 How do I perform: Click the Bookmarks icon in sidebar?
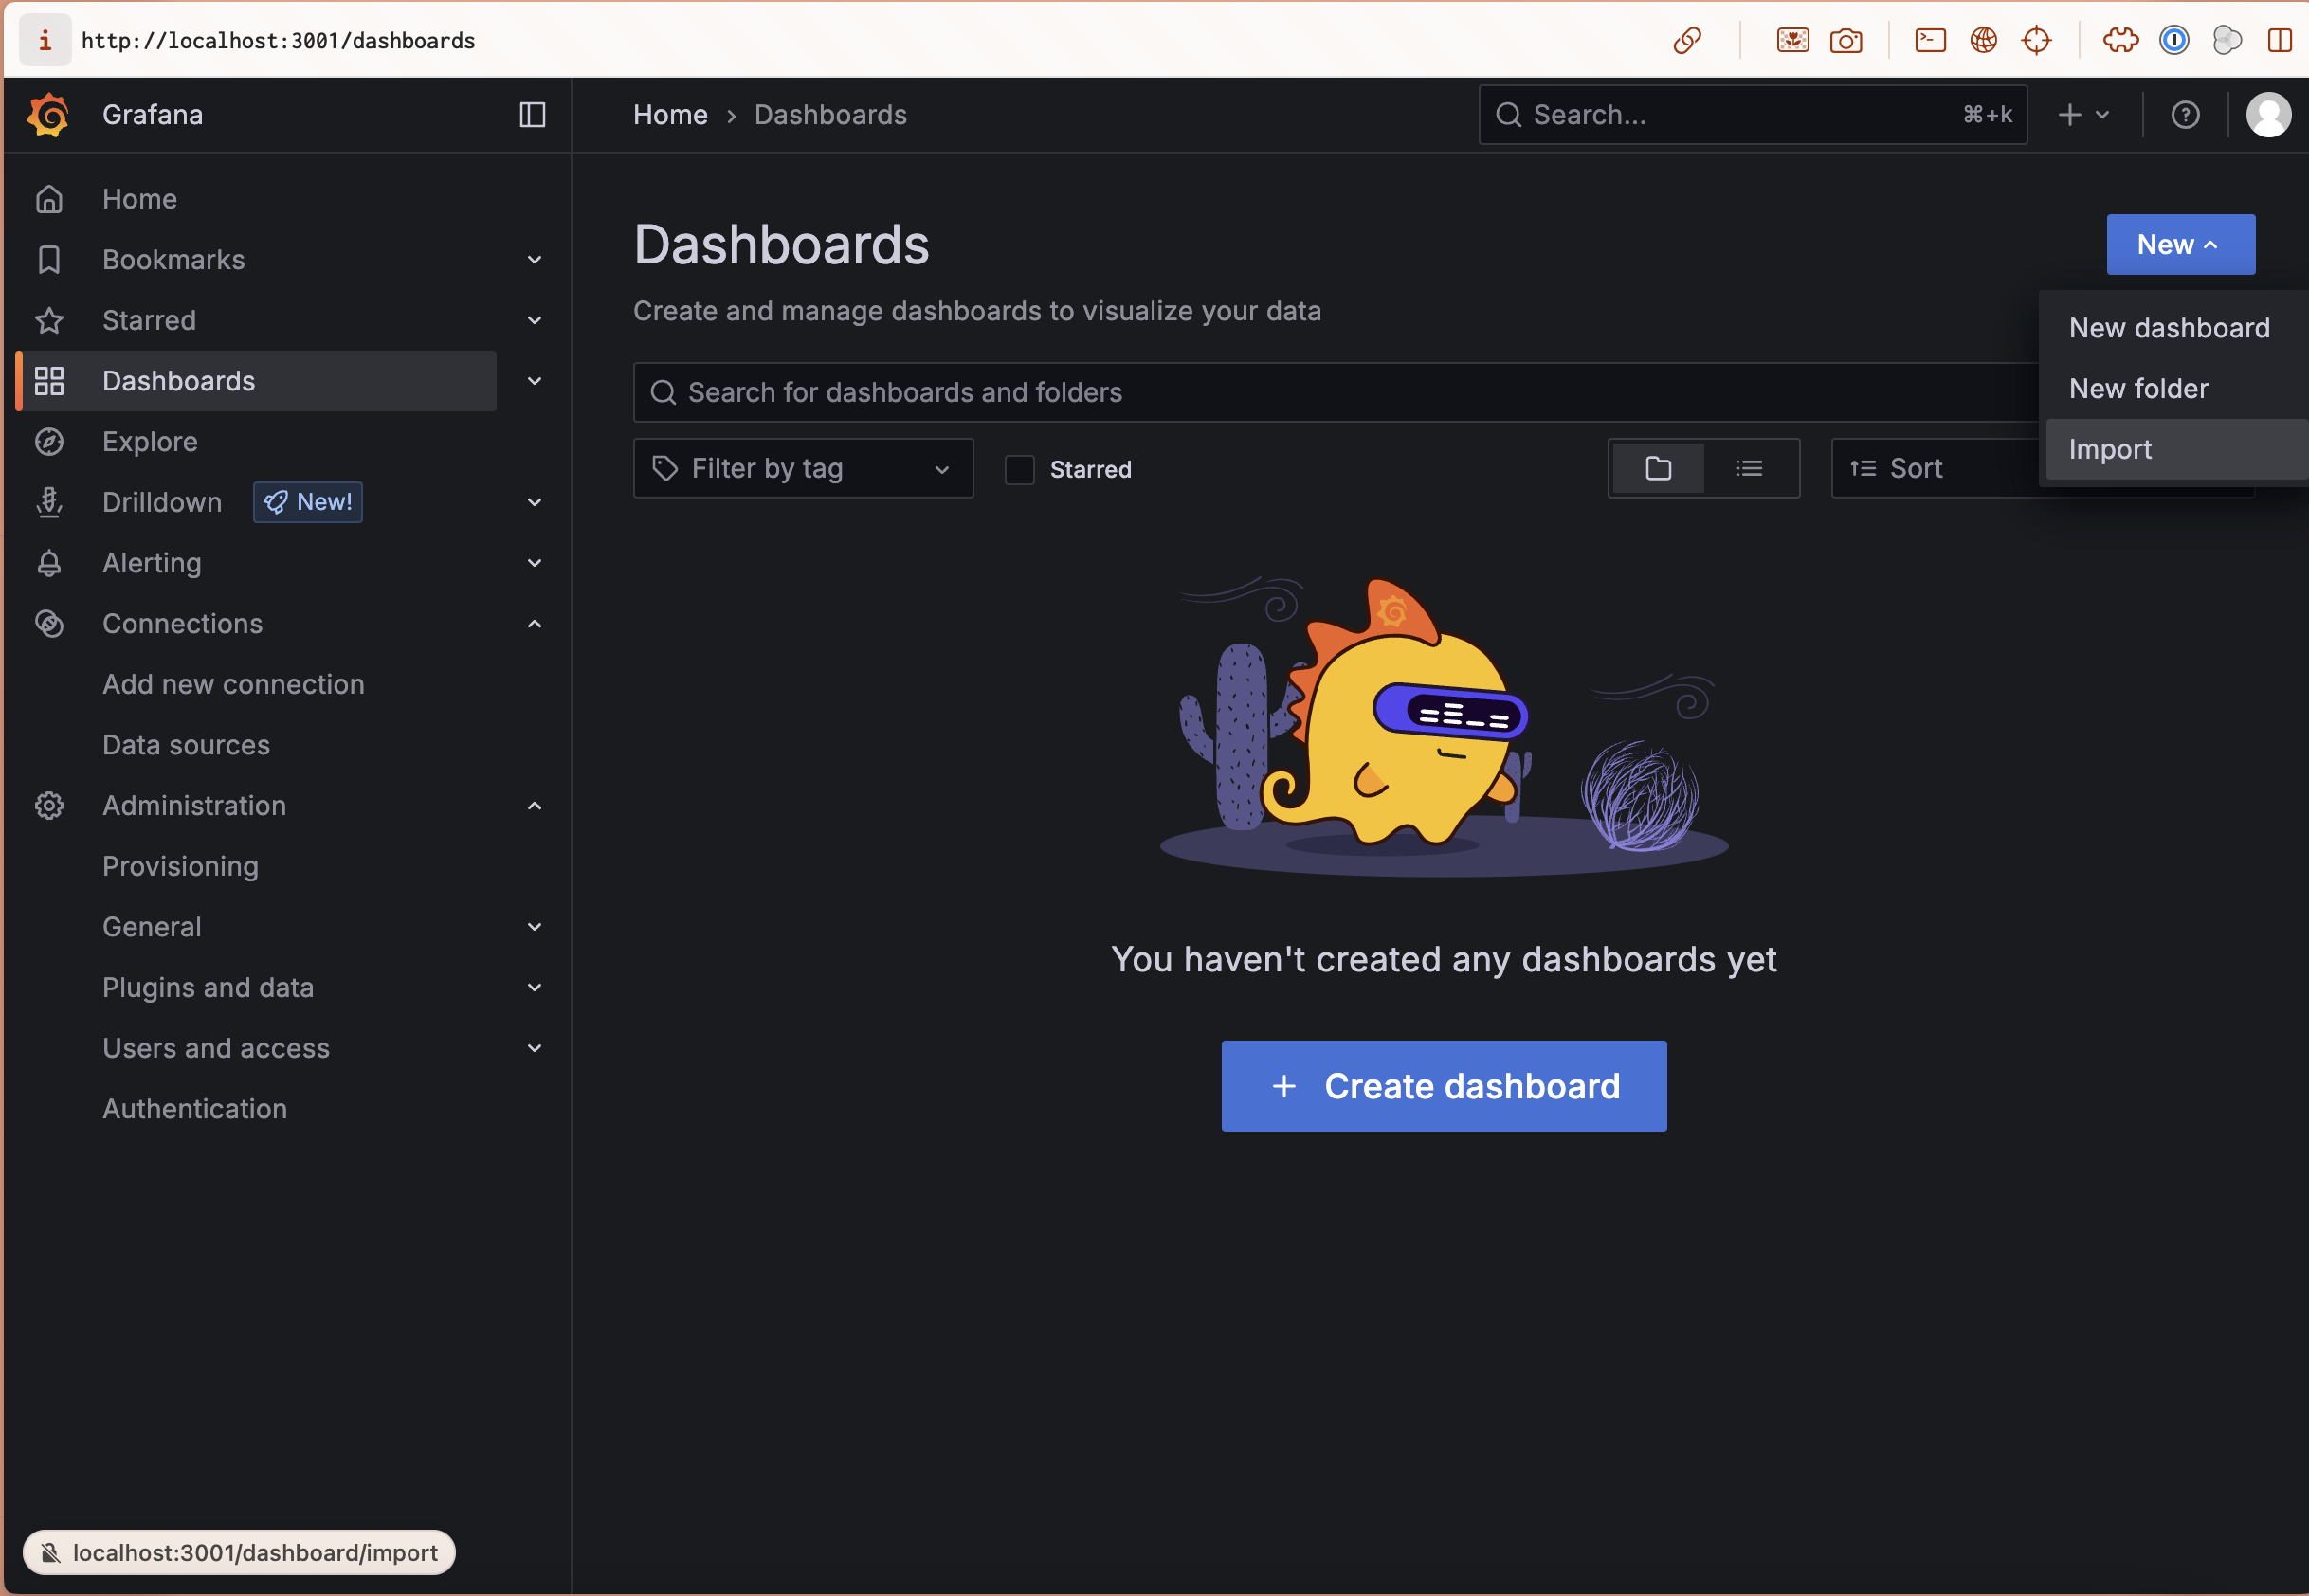[x=49, y=260]
